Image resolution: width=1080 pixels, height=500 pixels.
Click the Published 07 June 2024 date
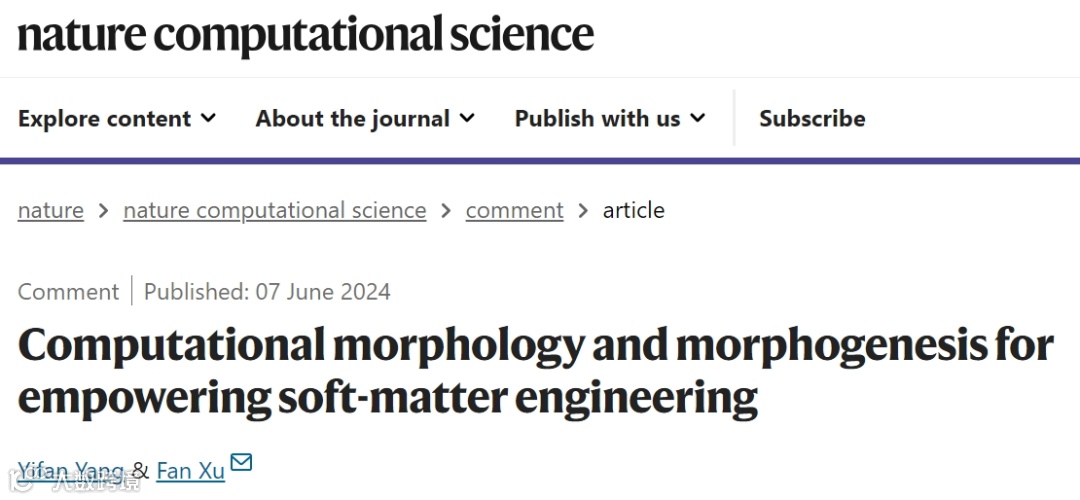pyautogui.click(x=267, y=292)
